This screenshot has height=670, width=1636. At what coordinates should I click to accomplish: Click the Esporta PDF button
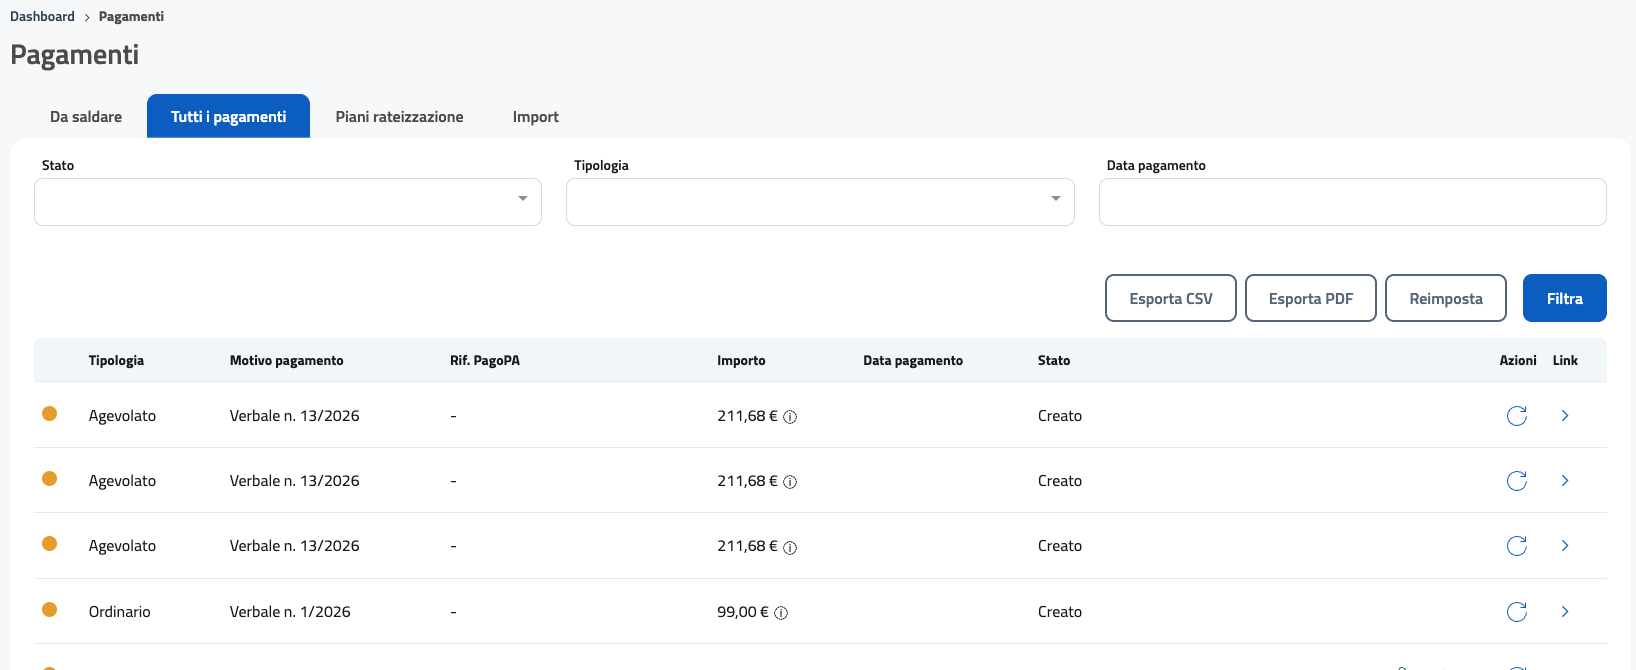[1310, 298]
